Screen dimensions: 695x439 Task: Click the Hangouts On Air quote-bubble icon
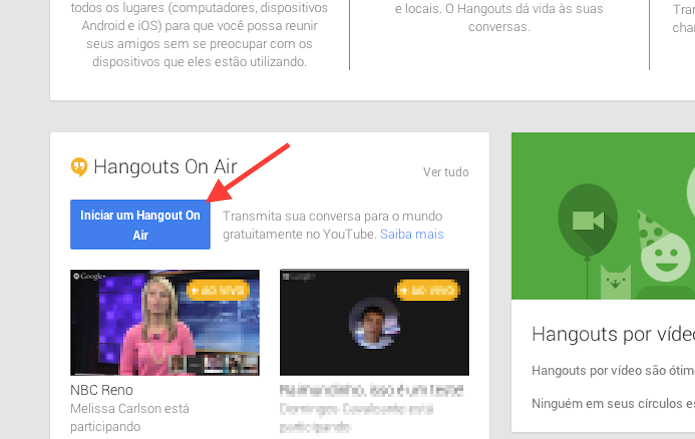coord(79,167)
